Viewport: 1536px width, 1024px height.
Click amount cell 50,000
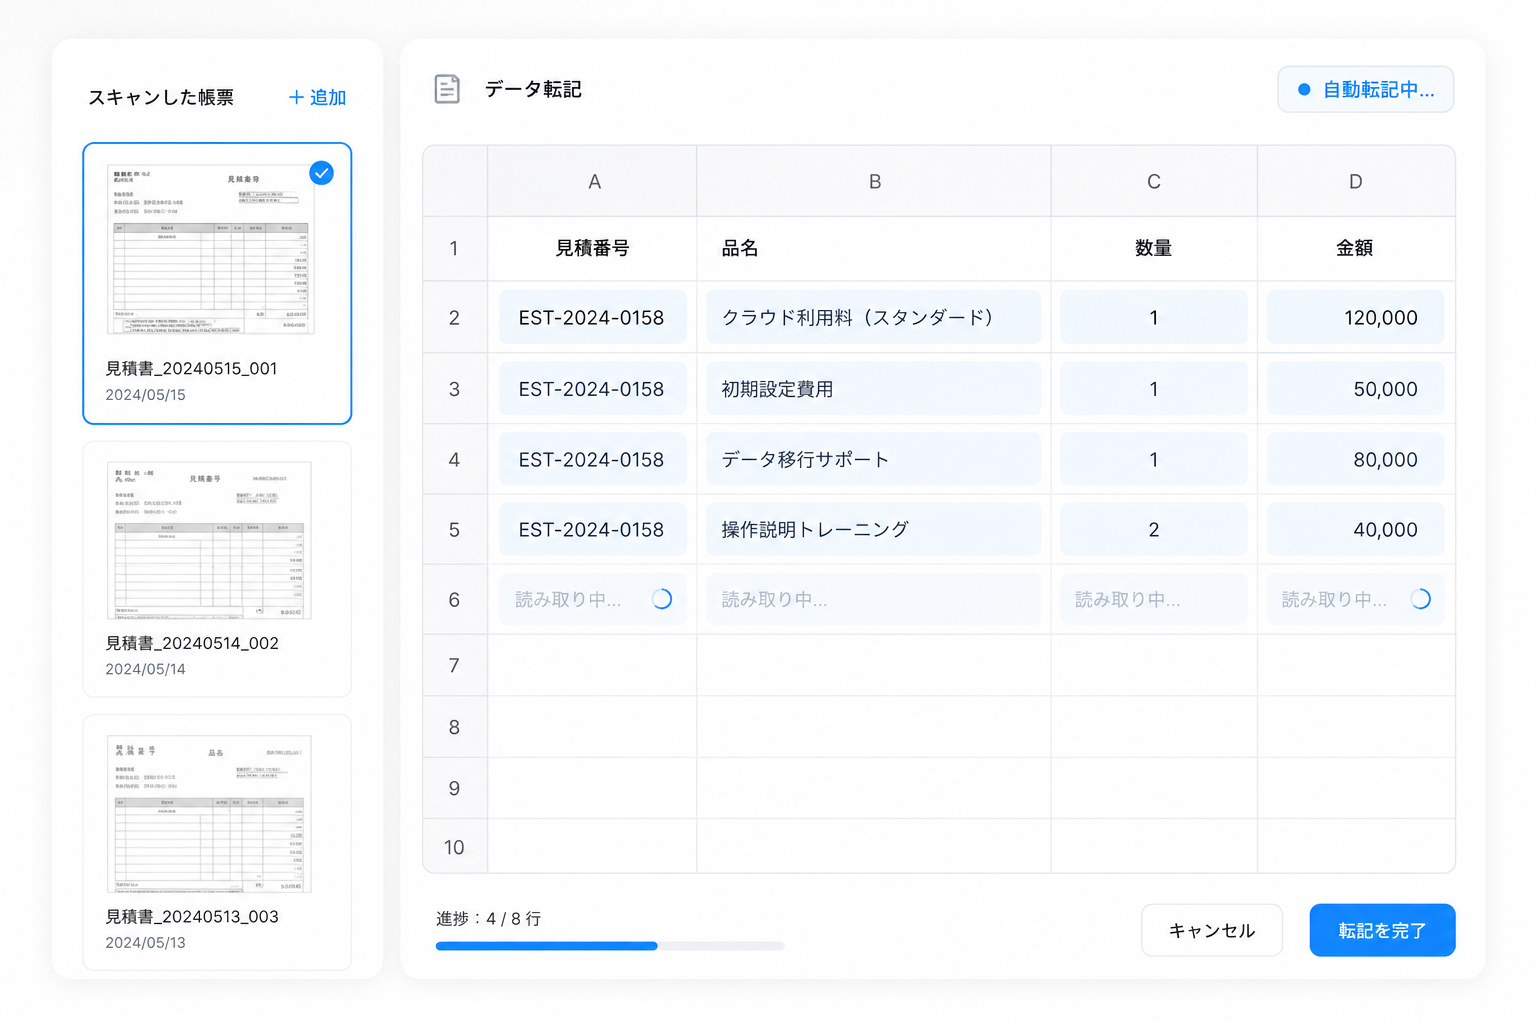click(1356, 389)
